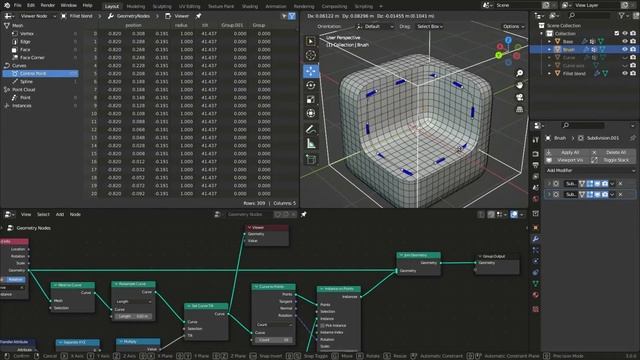Toggle Pick Instance checkbox in Instance on Points
The image size is (640, 360).
[323, 326]
